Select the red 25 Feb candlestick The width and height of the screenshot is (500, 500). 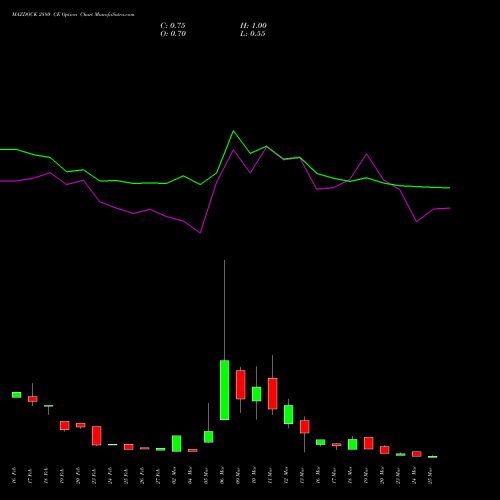point(129,447)
